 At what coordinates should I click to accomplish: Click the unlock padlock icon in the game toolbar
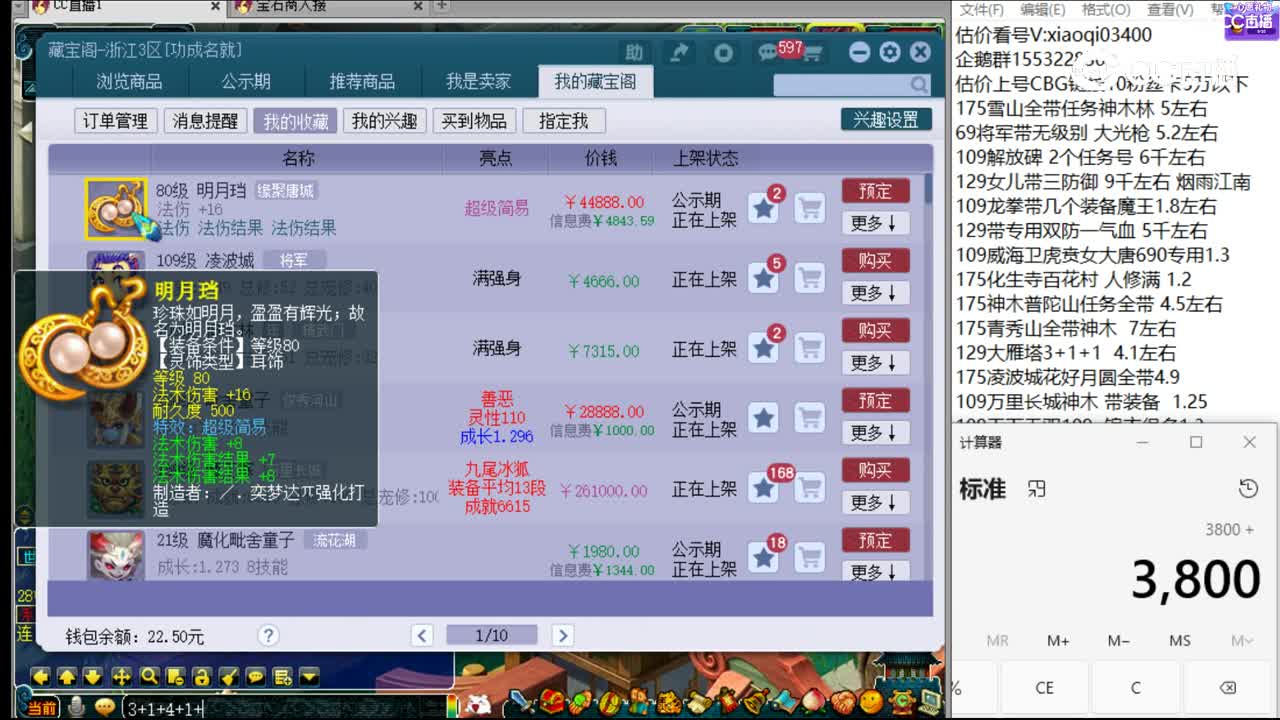click(201, 678)
